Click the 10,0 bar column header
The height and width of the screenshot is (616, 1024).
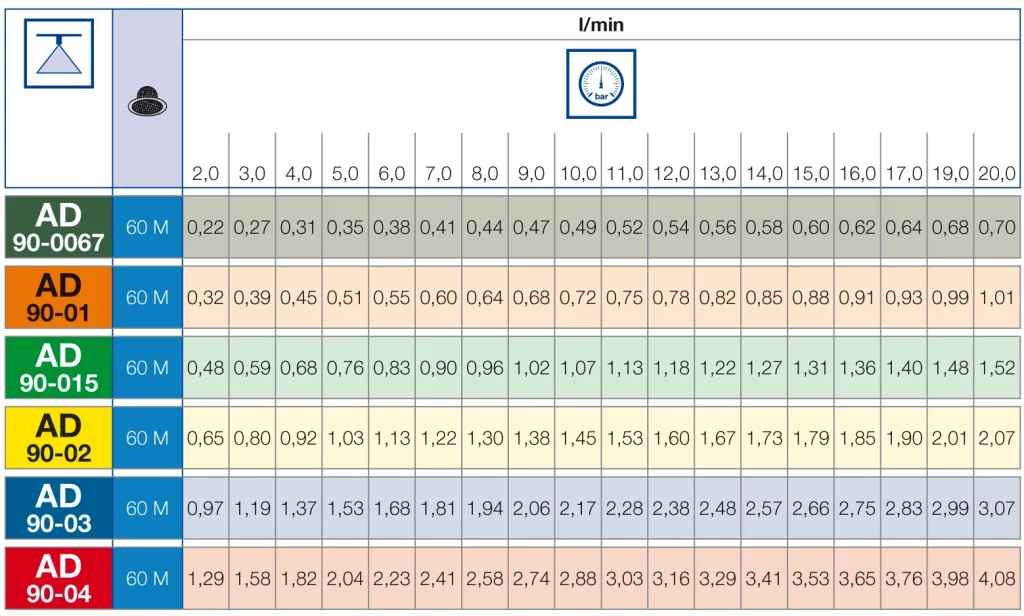(578, 173)
